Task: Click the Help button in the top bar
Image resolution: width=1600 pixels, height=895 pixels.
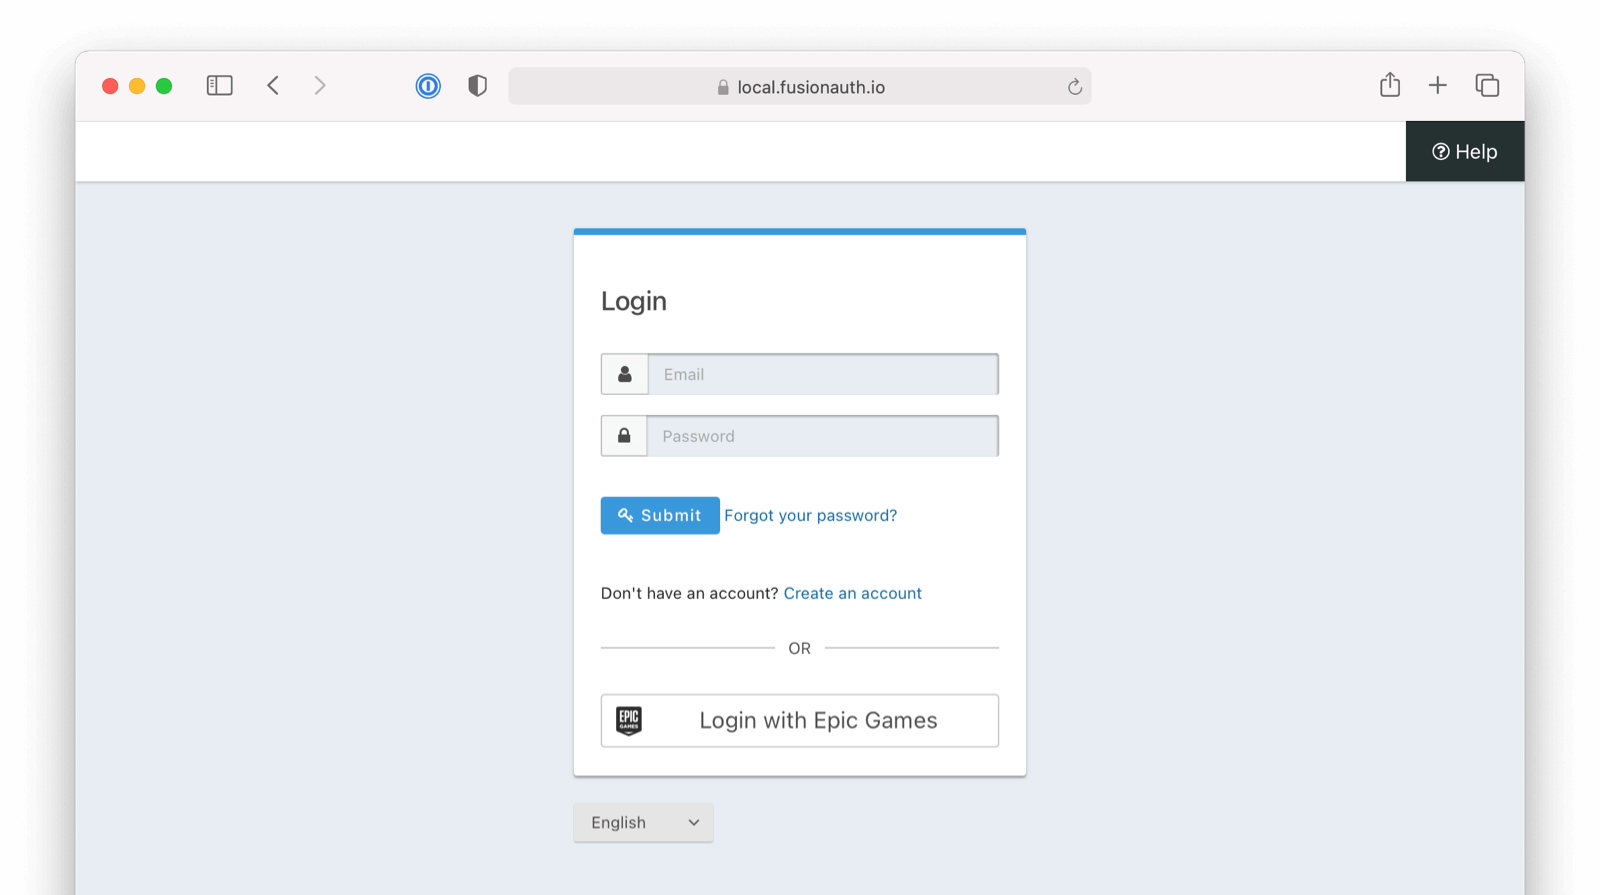Action: point(1464,151)
